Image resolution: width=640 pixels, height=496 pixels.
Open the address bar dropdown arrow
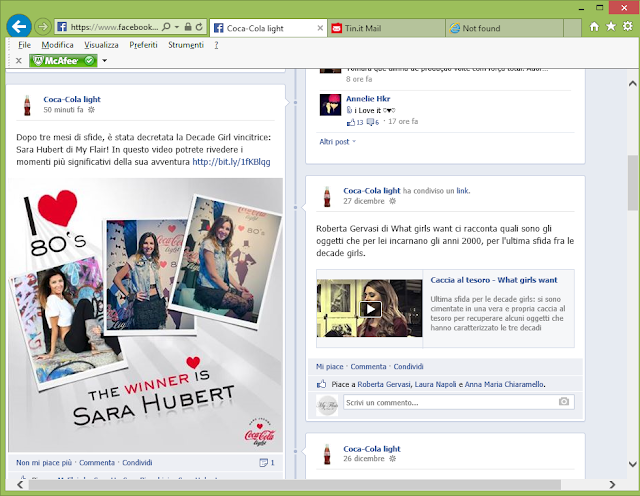point(177,27)
